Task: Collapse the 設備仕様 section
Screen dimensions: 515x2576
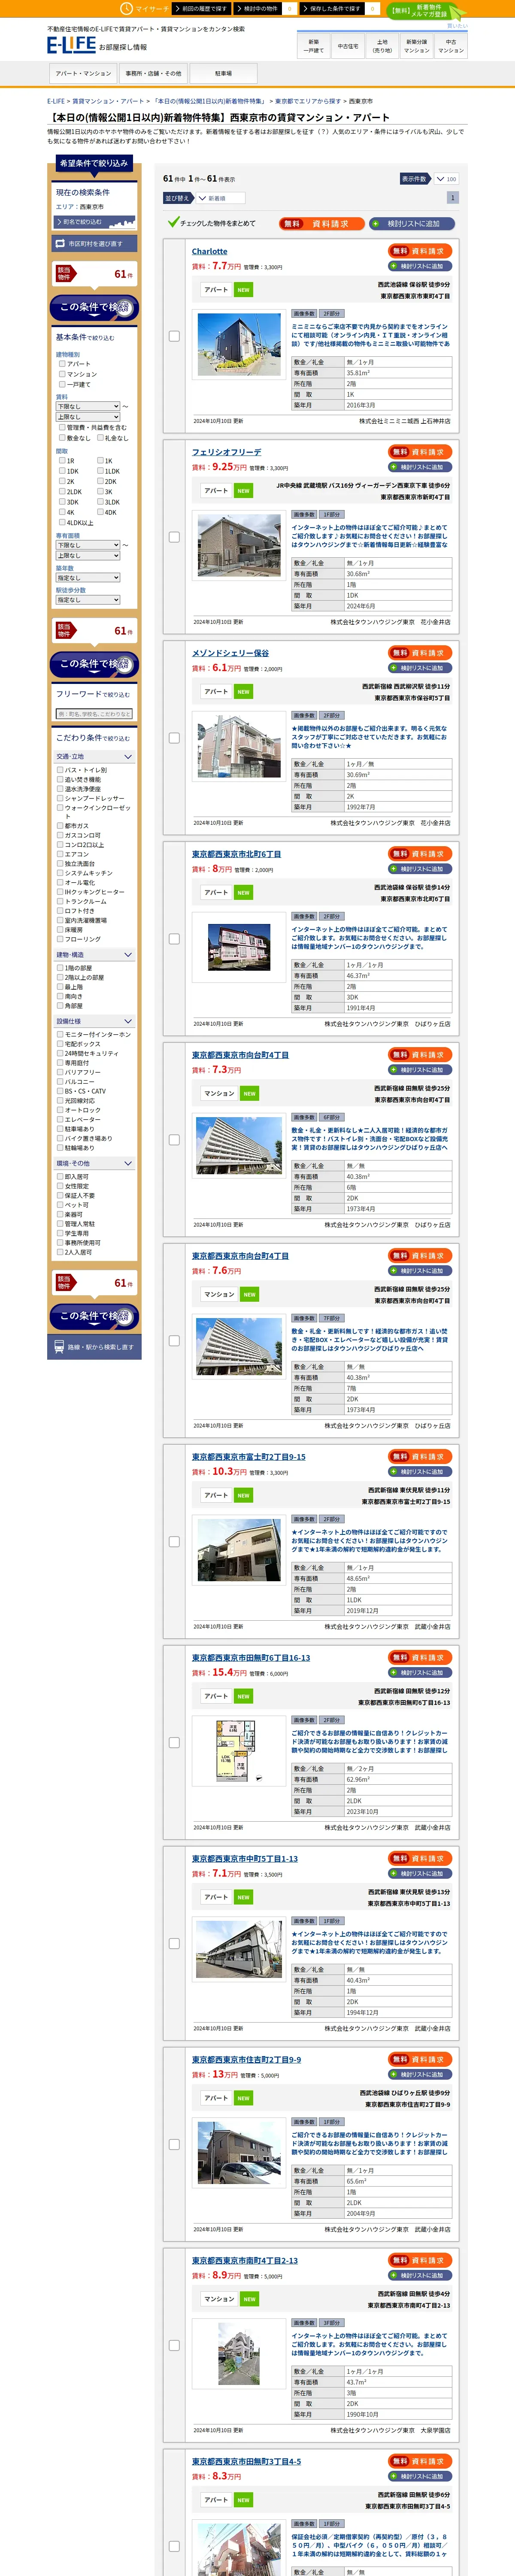Action: click(94, 1021)
